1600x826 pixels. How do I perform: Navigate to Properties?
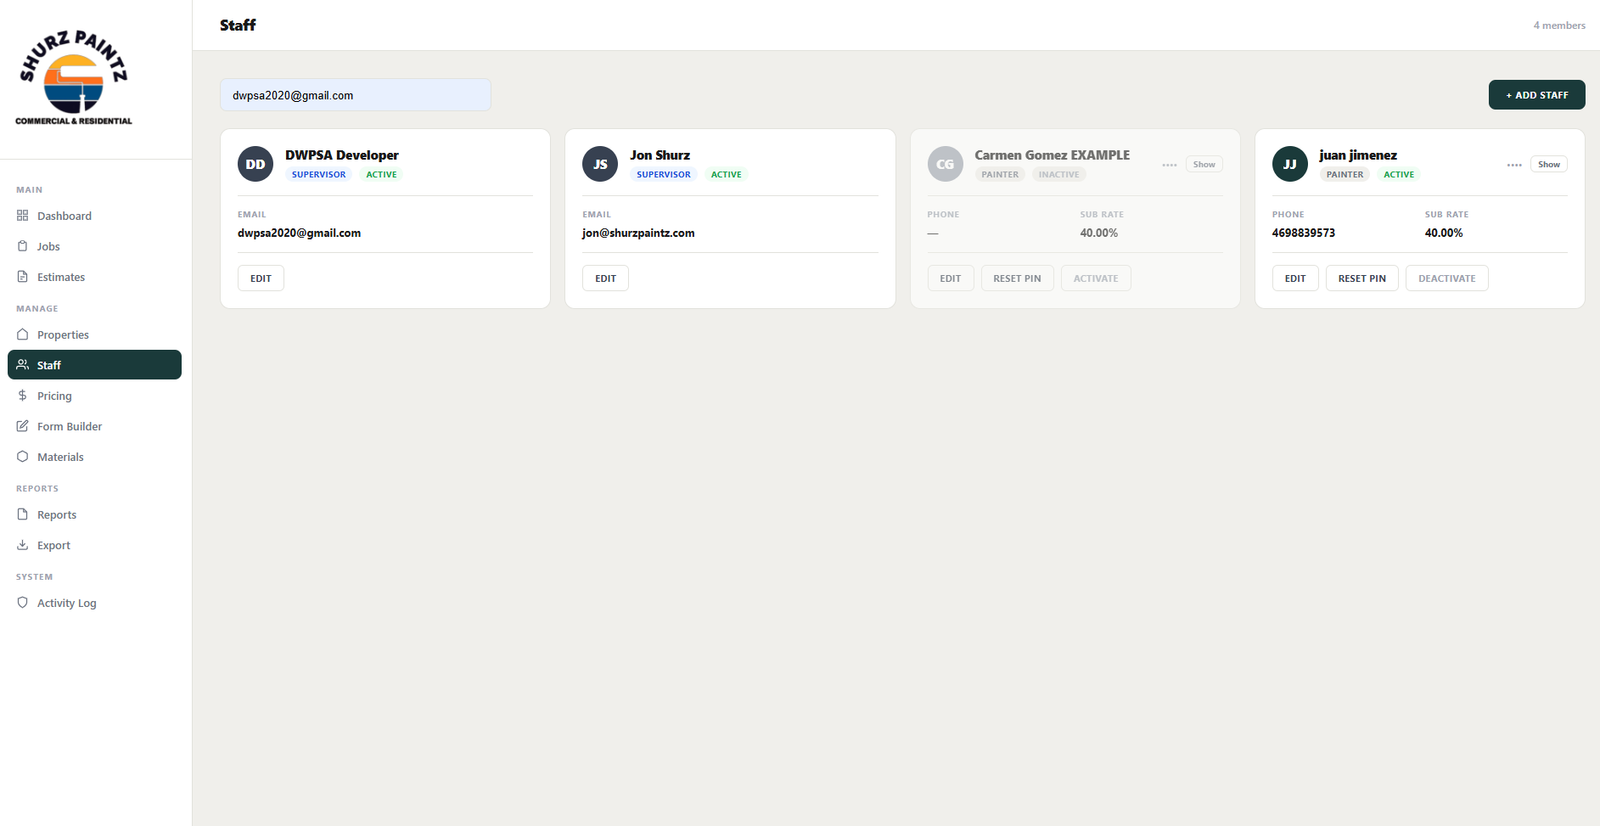94,335
